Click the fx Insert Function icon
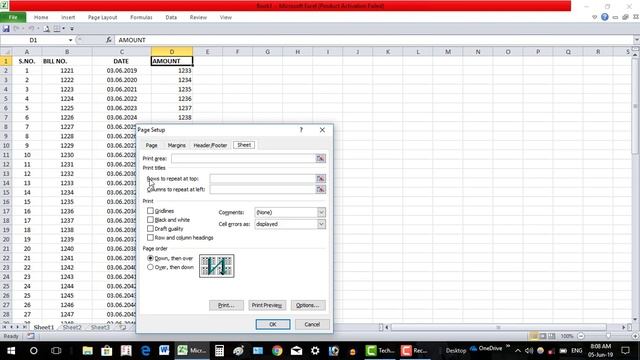The height and width of the screenshot is (360, 640). click(x=109, y=40)
